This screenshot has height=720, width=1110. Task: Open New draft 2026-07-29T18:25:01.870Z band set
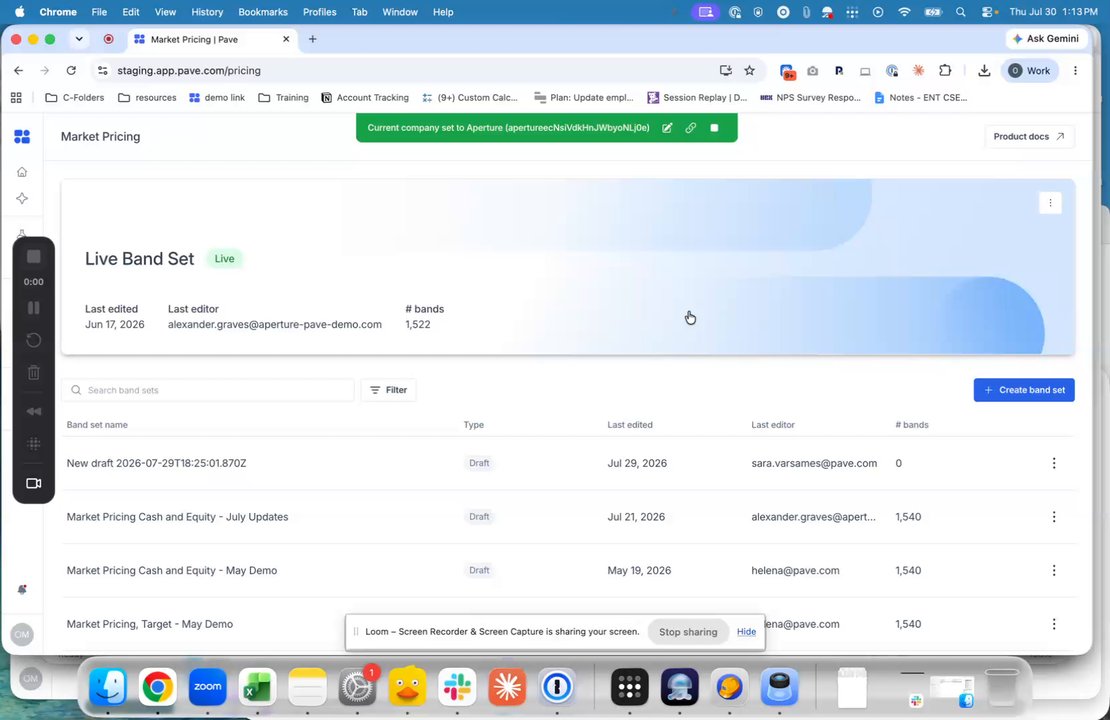pos(156,463)
